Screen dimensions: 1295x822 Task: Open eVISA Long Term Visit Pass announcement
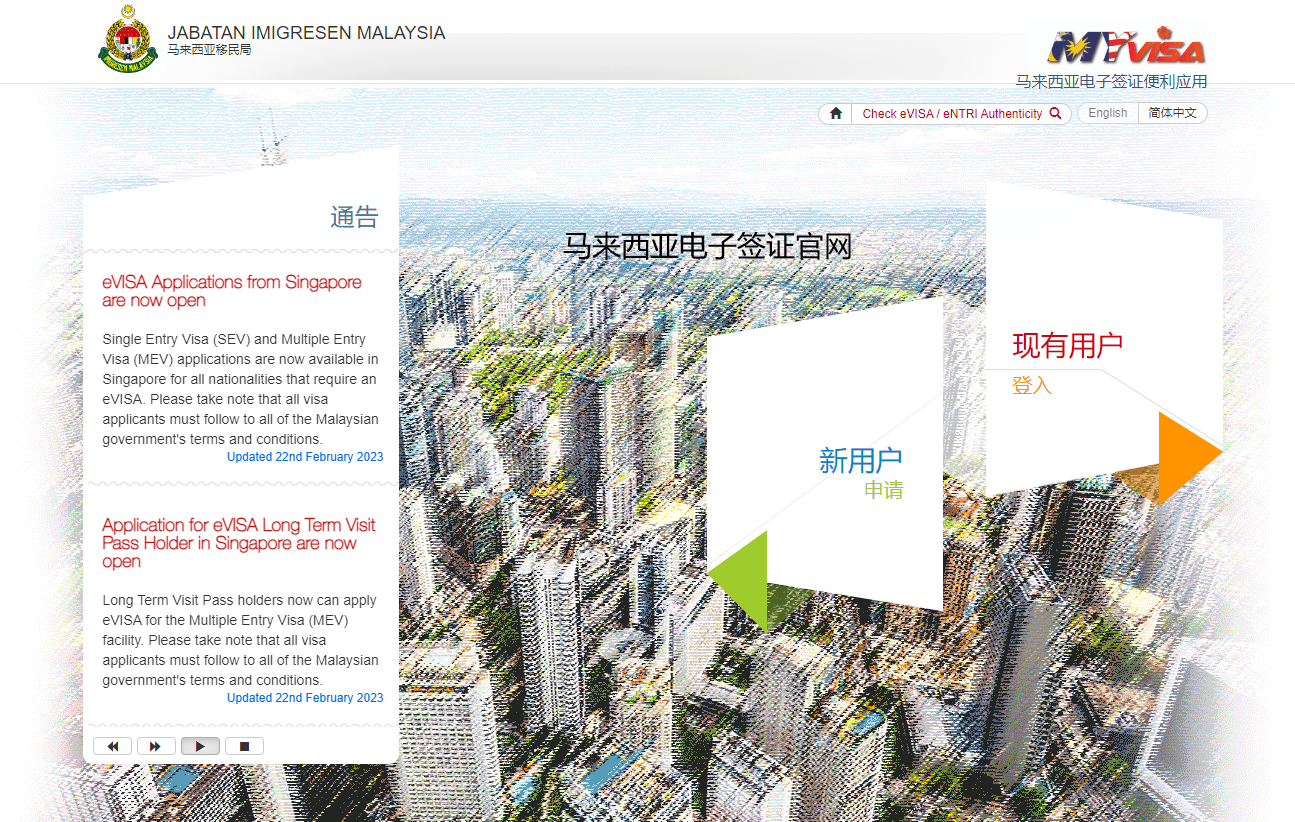(x=238, y=543)
